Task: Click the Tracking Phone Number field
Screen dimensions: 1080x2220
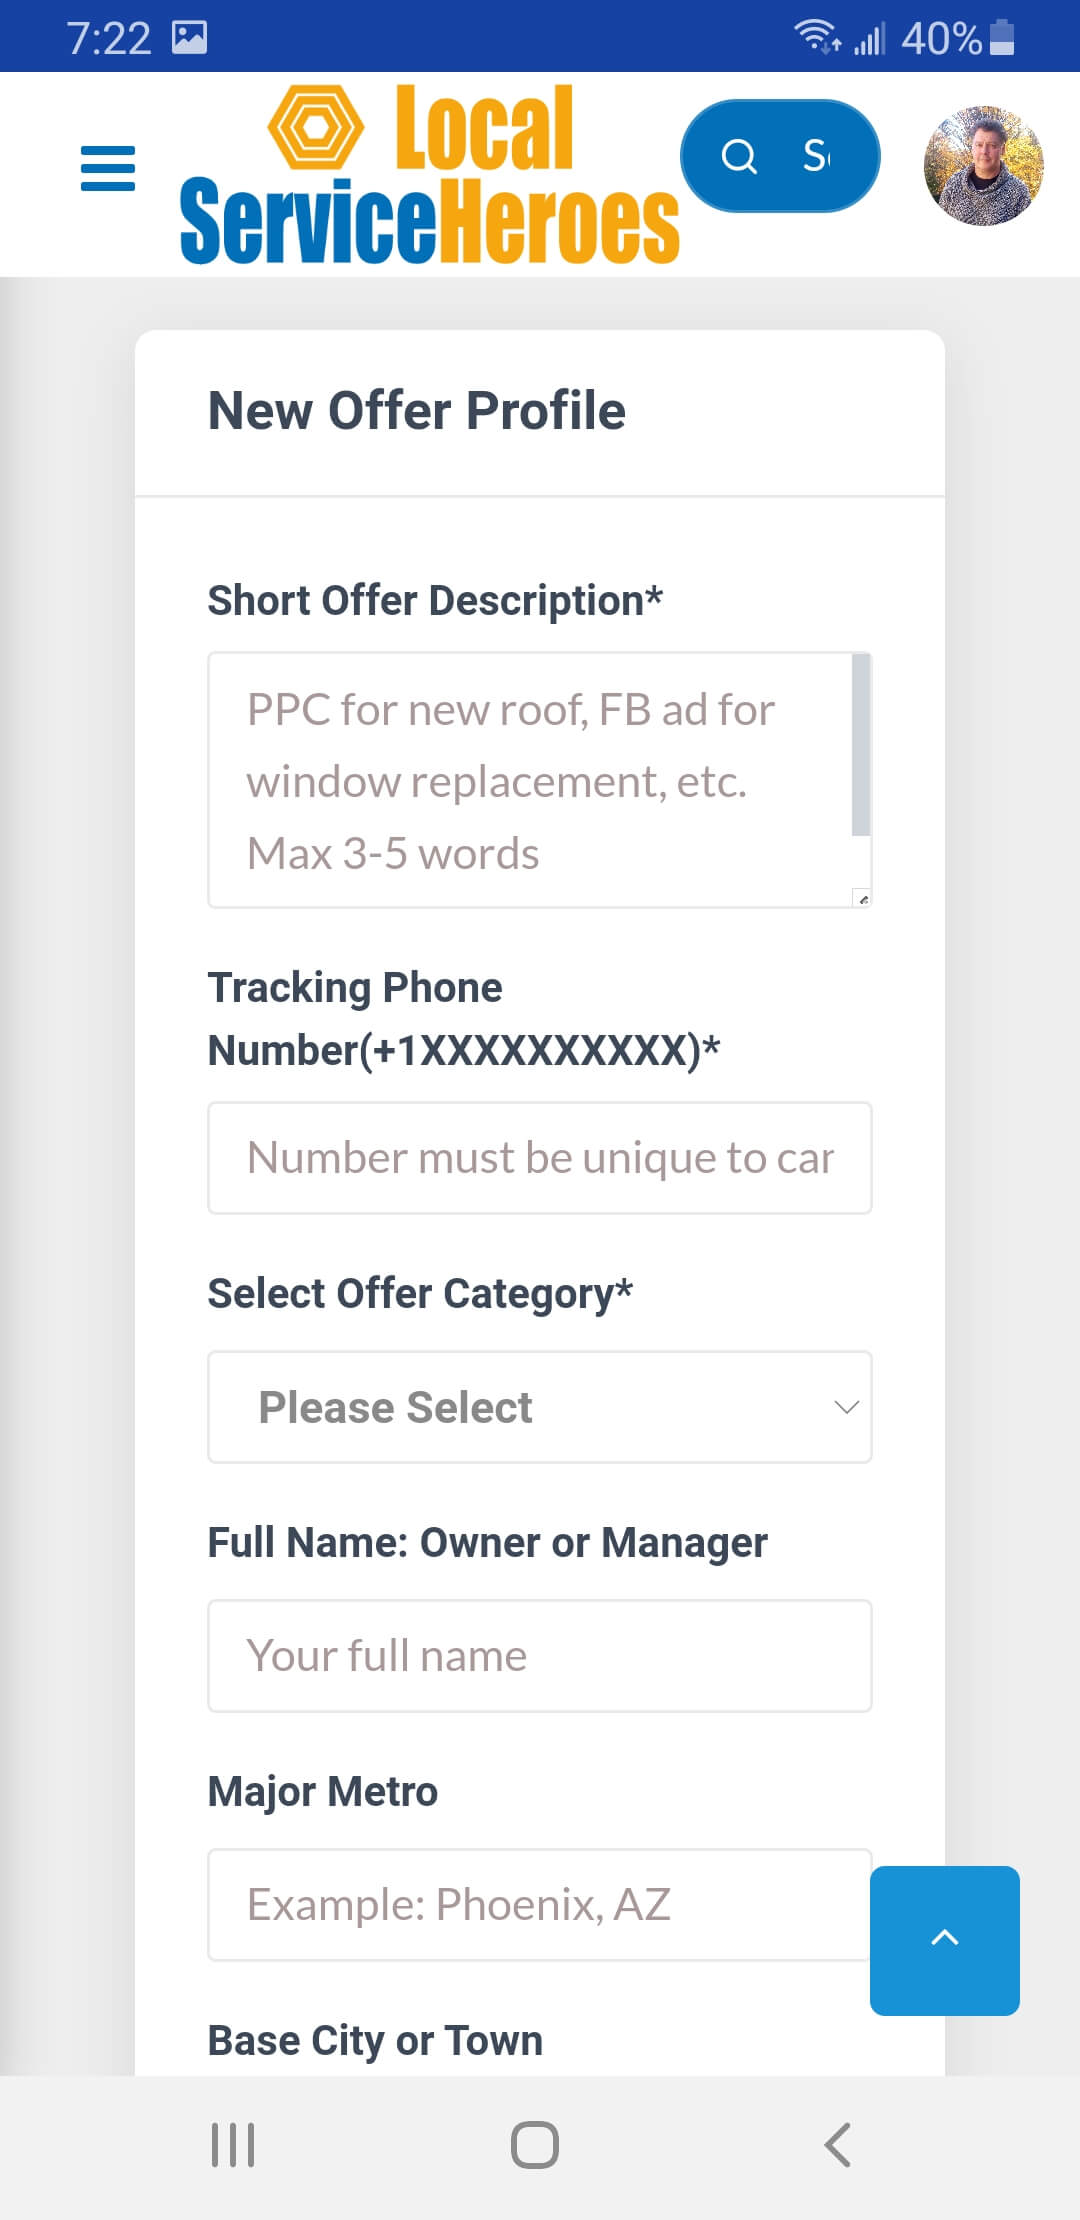Action: coord(539,1158)
